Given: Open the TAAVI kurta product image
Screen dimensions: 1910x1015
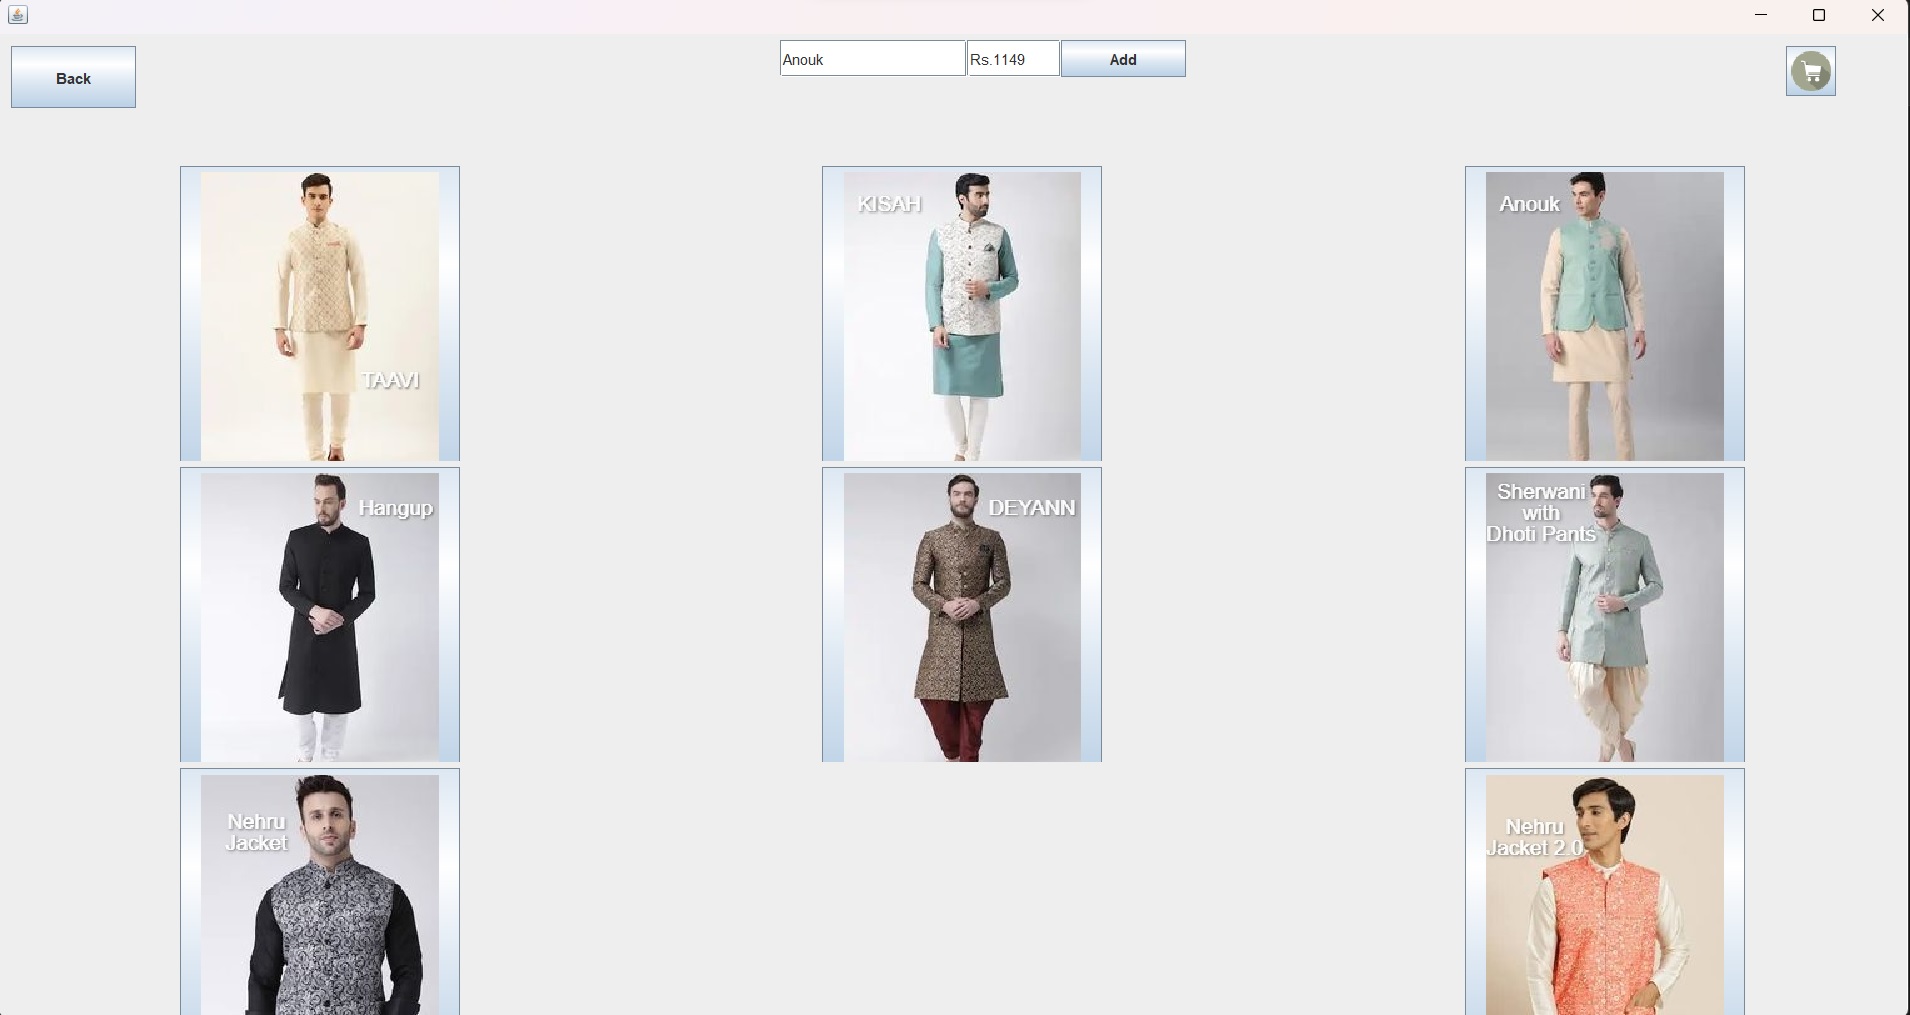Looking at the screenshot, I should [x=318, y=313].
